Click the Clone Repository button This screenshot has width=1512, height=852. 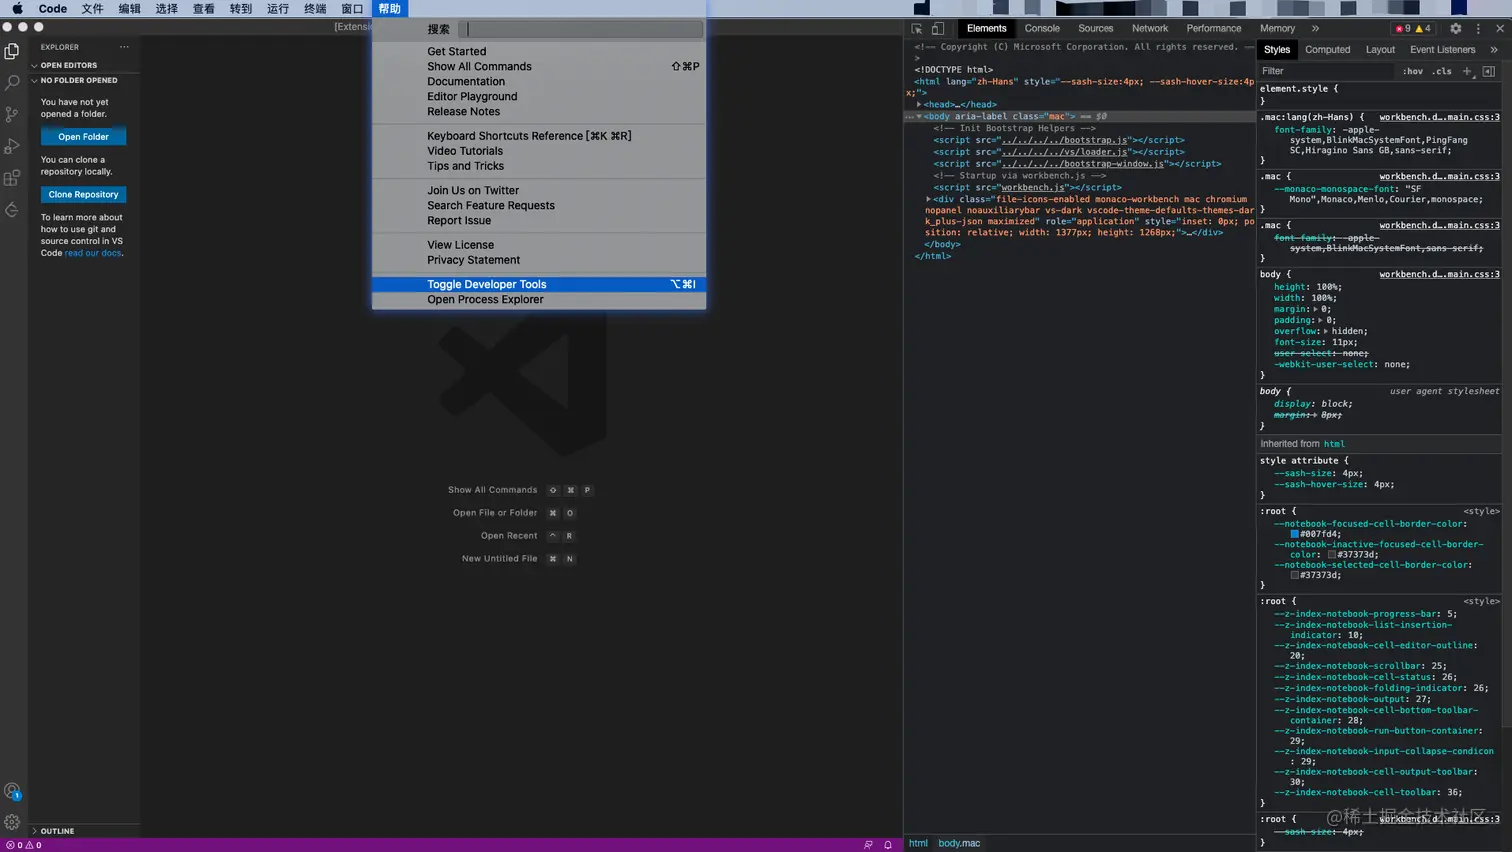(83, 195)
